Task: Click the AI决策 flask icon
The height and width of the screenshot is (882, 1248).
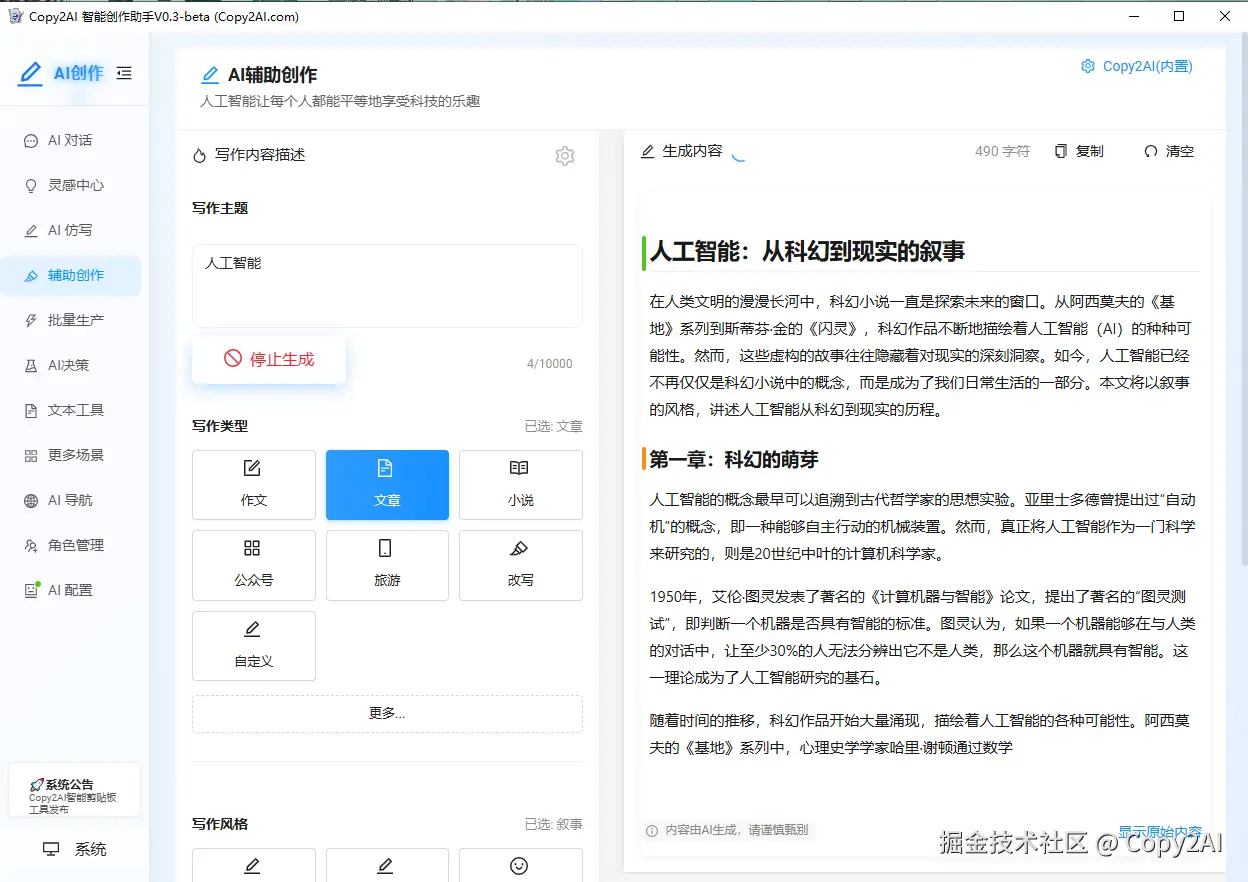Action: (x=31, y=366)
